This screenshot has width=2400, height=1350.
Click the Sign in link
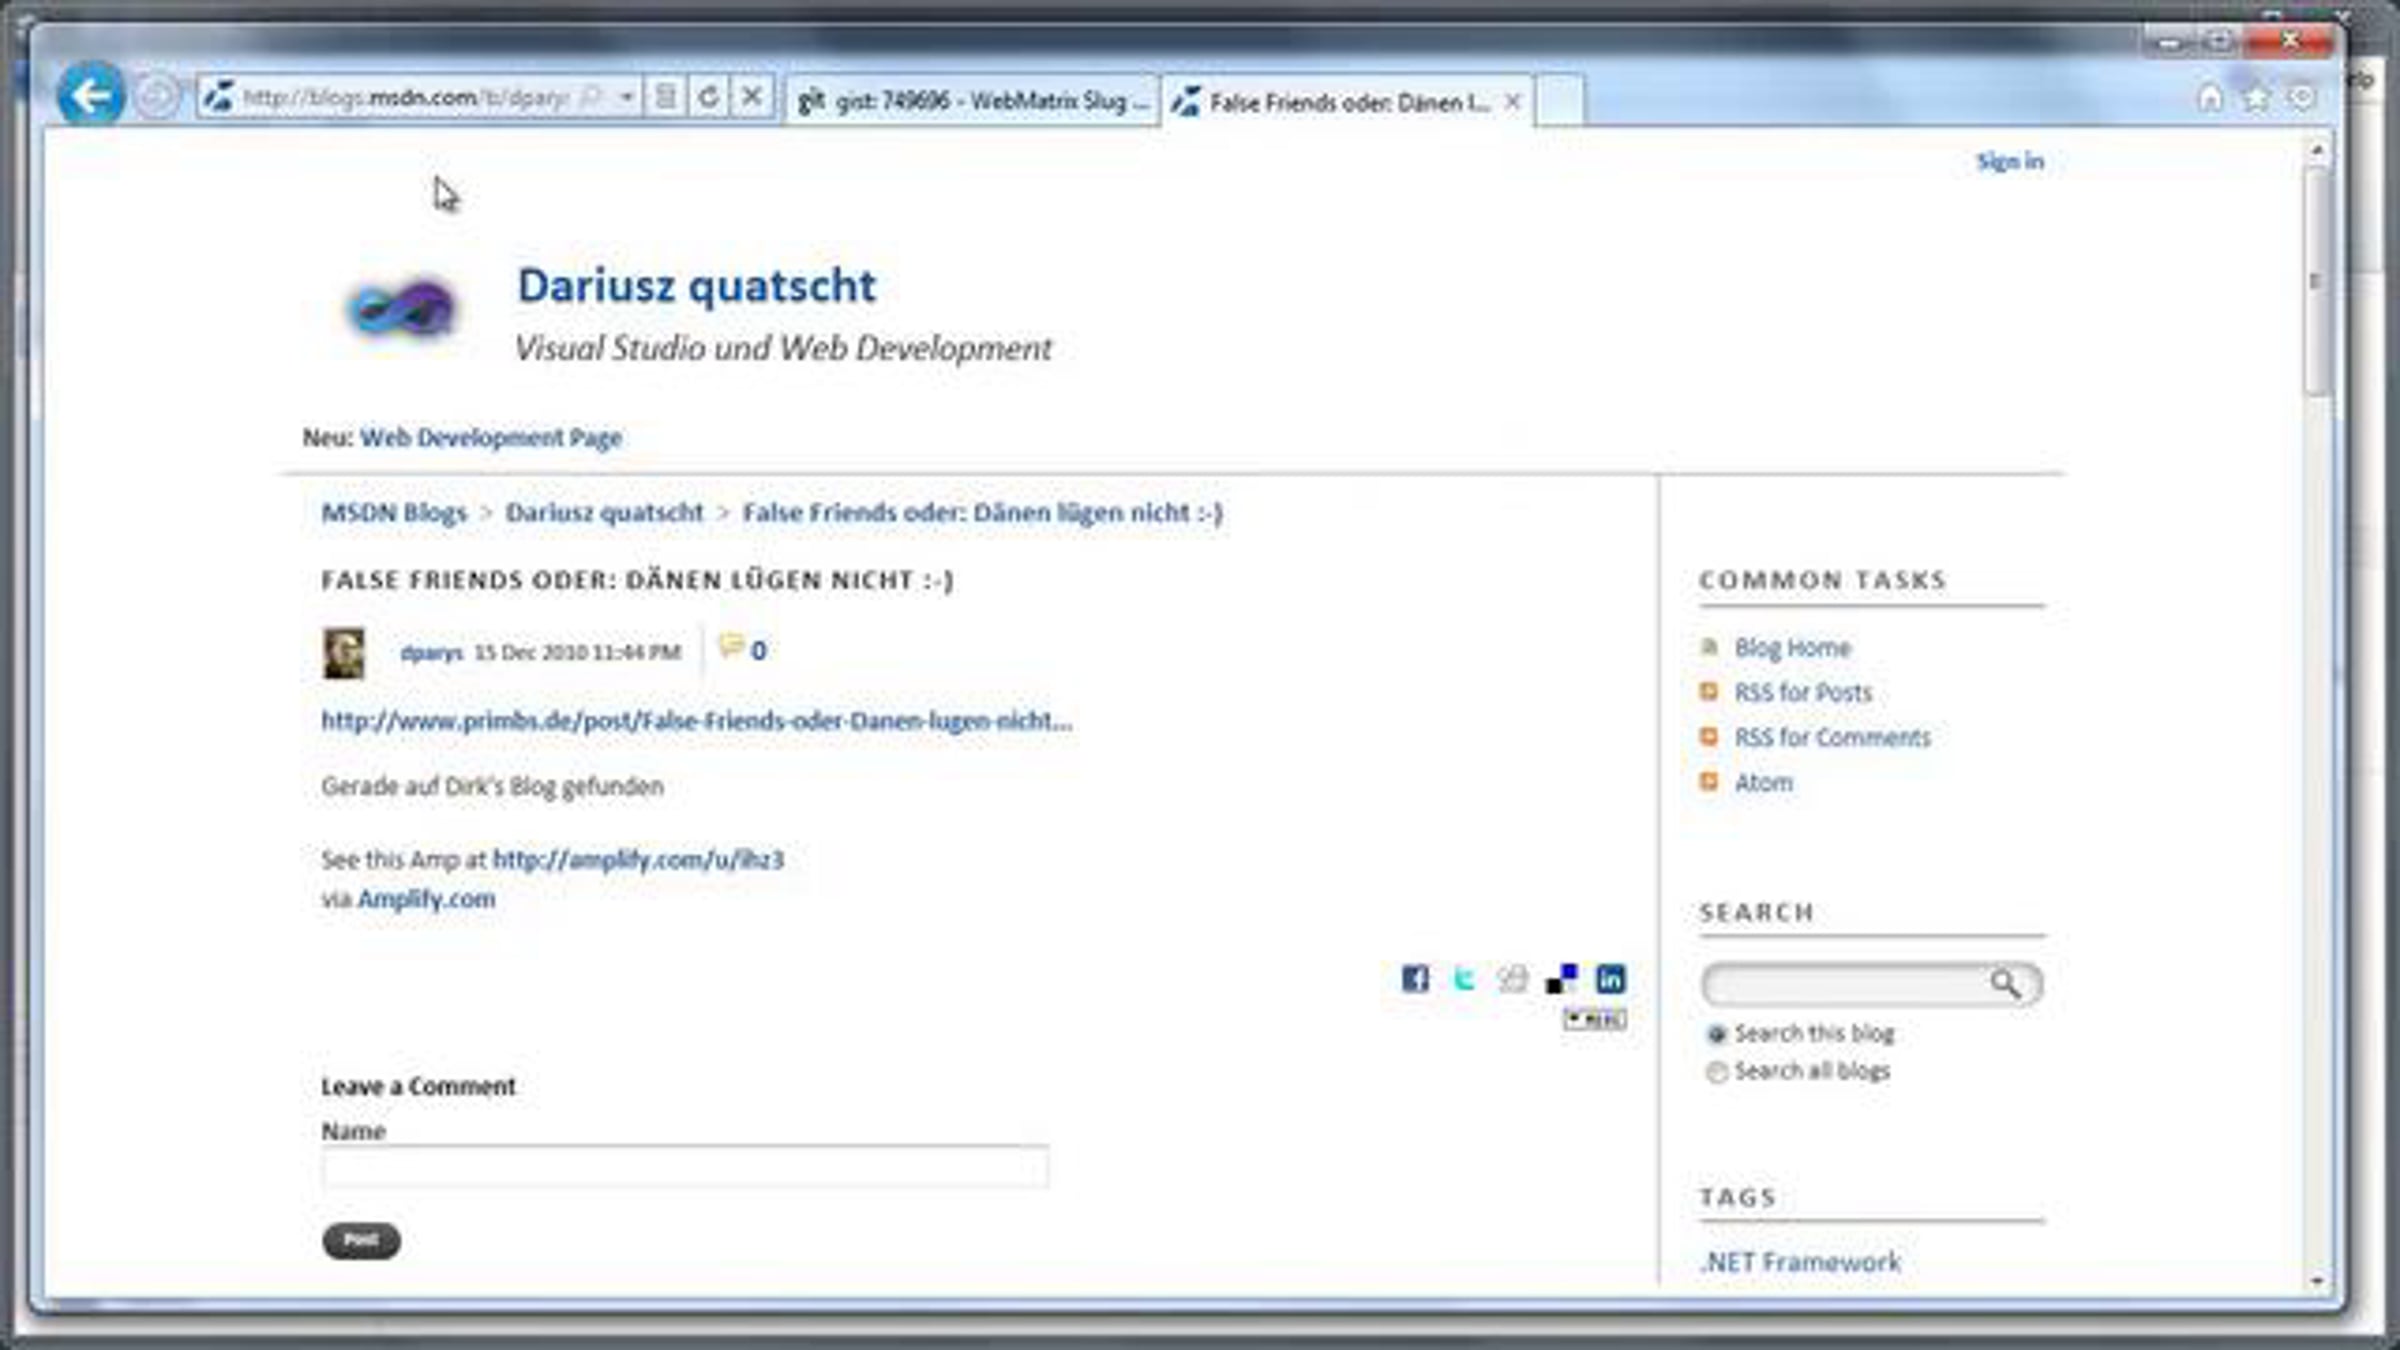pyautogui.click(x=2010, y=161)
